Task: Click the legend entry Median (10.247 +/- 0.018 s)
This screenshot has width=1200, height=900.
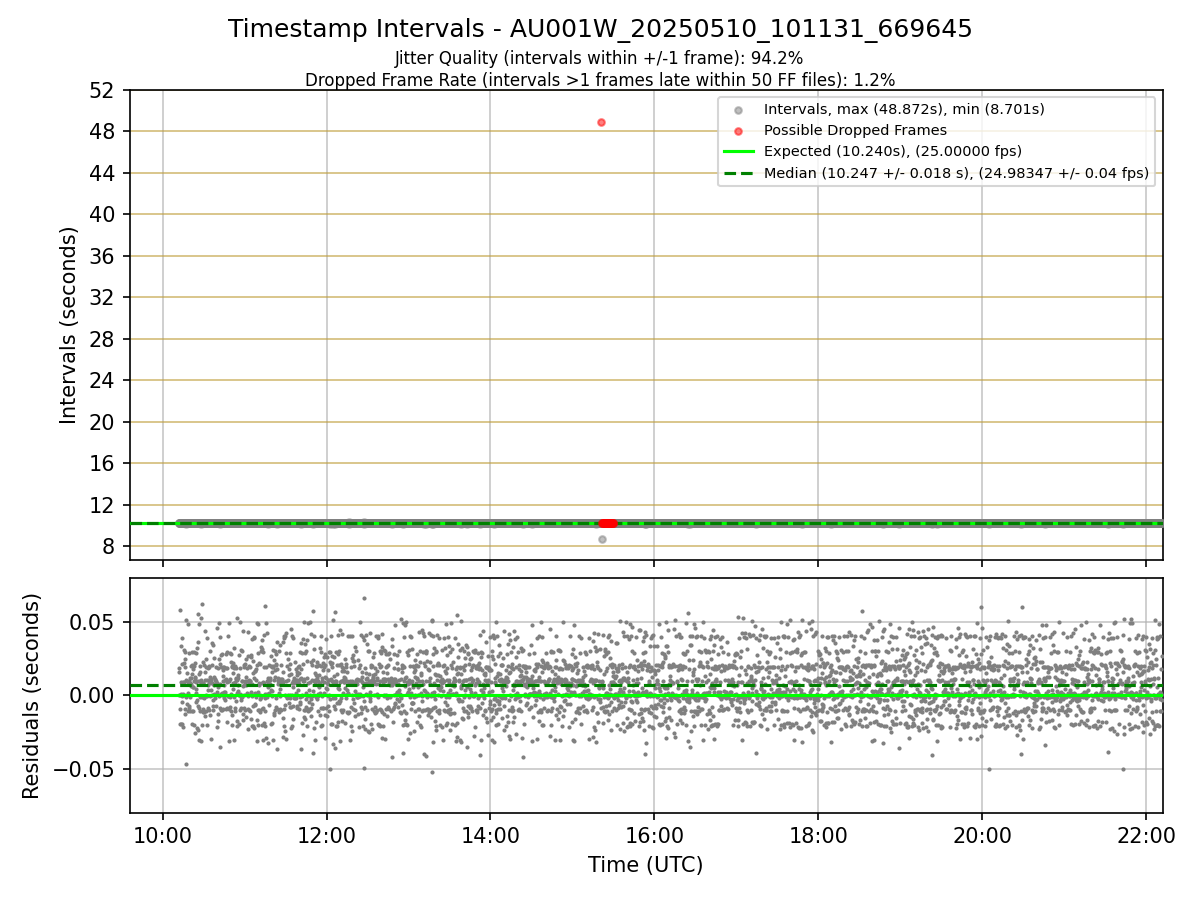Action: click(x=956, y=173)
